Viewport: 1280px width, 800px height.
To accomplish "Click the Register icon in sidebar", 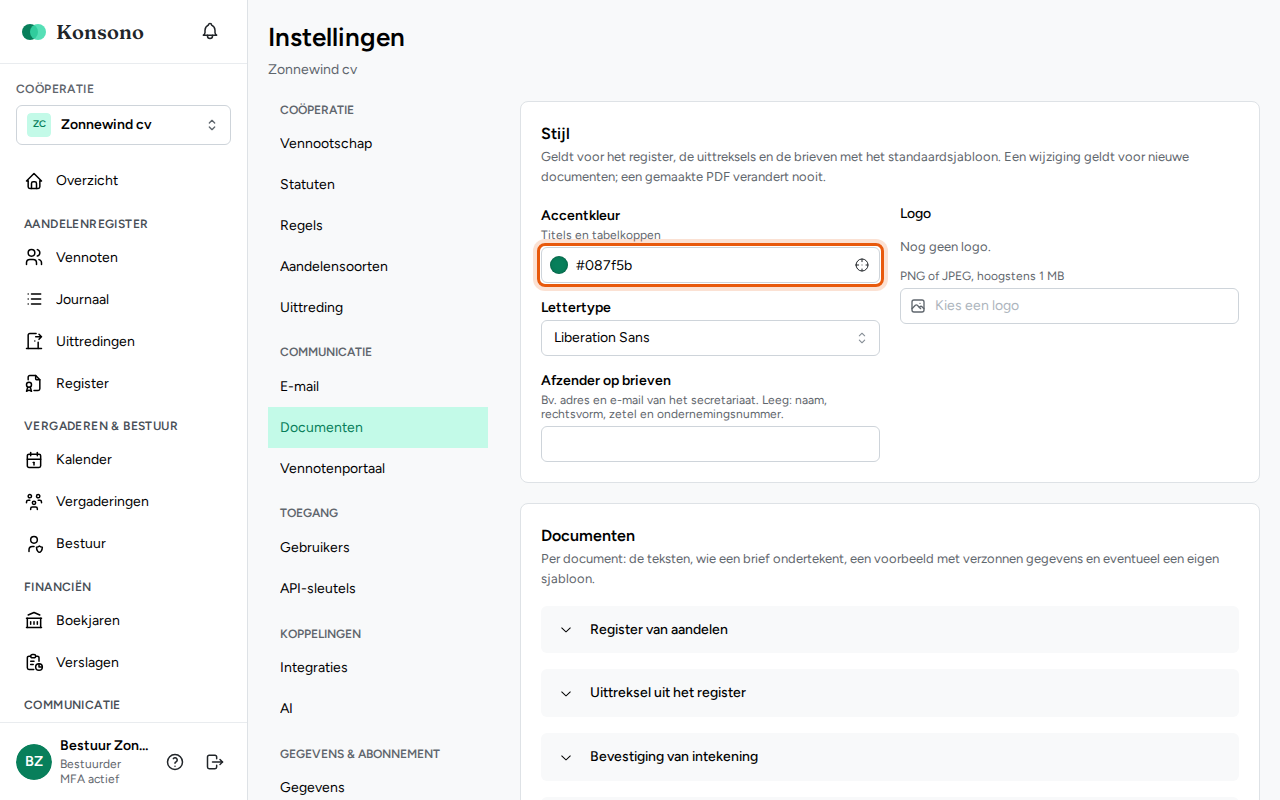I will (34, 384).
